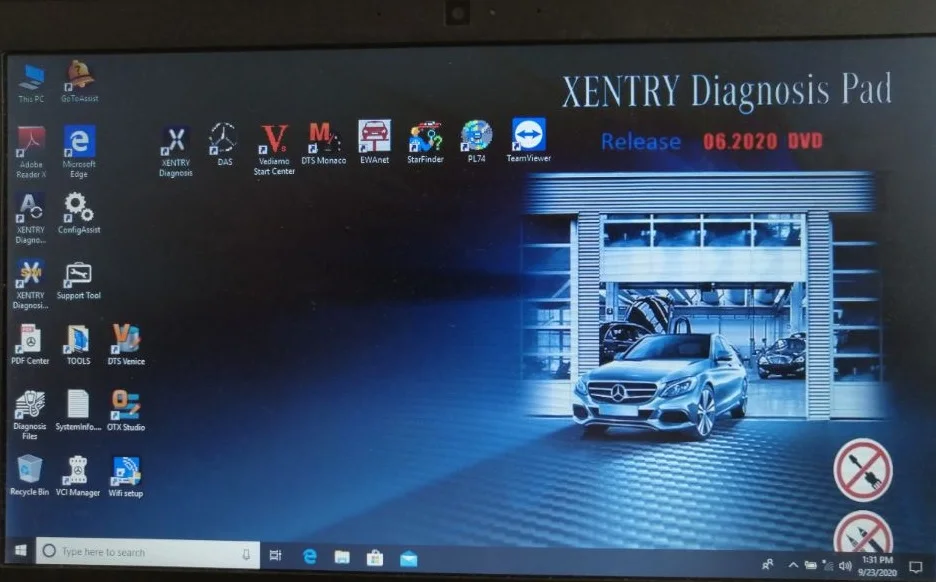936x582 pixels.
Task: Launch OTX Studio shortcut
Action: 125,410
